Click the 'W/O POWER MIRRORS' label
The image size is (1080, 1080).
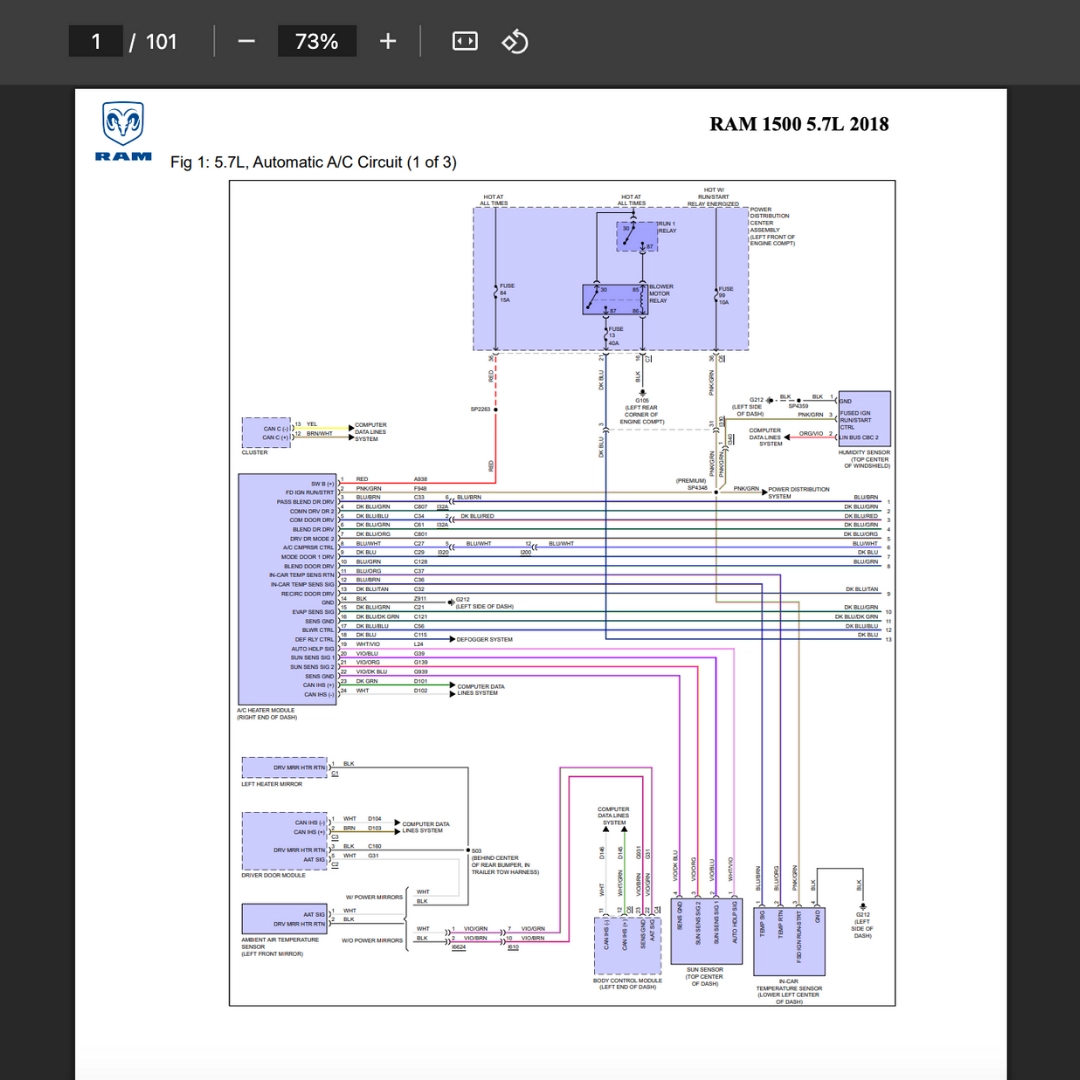pos(372,940)
